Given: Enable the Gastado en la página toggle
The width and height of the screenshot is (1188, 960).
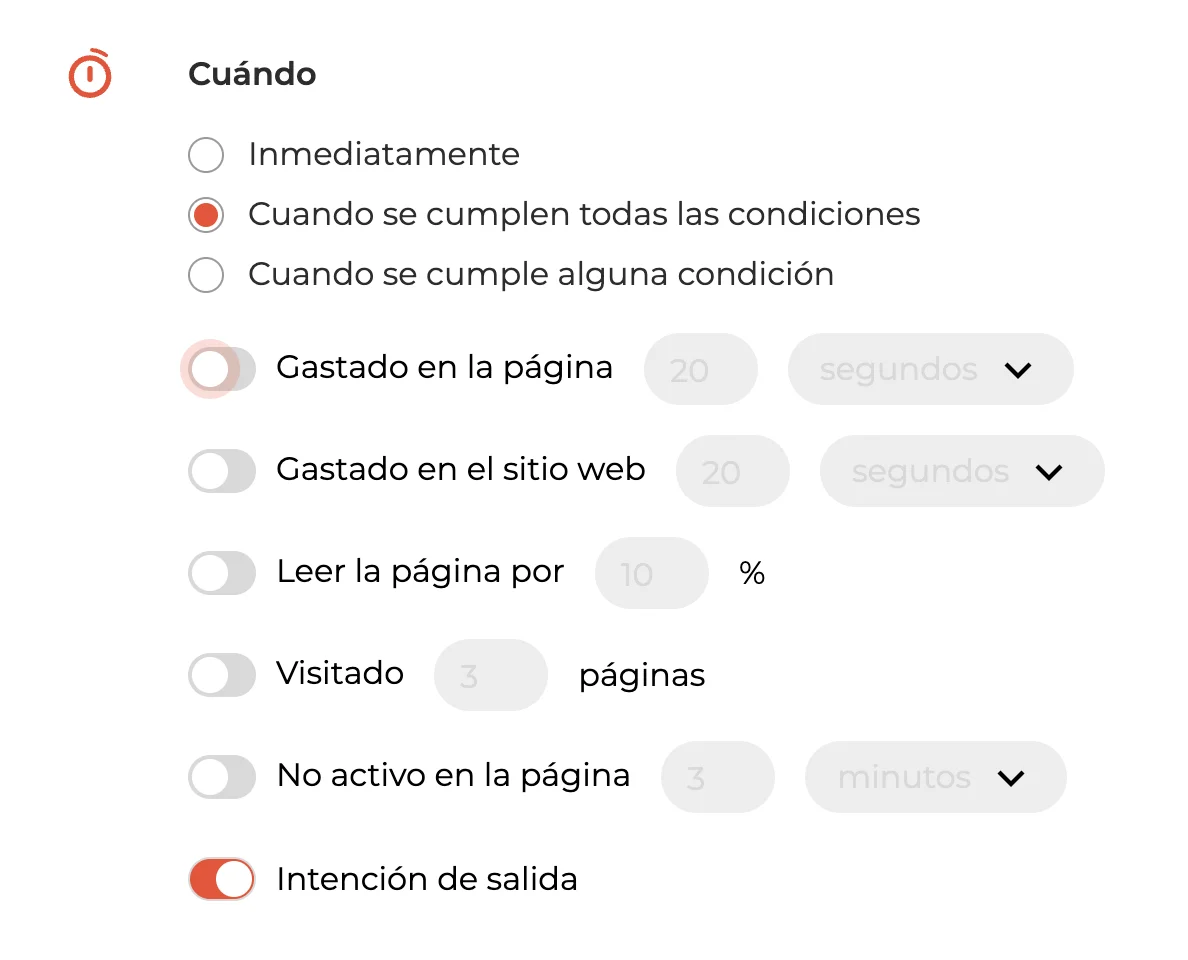Looking at the screenshot, I should tap(221, 369).
